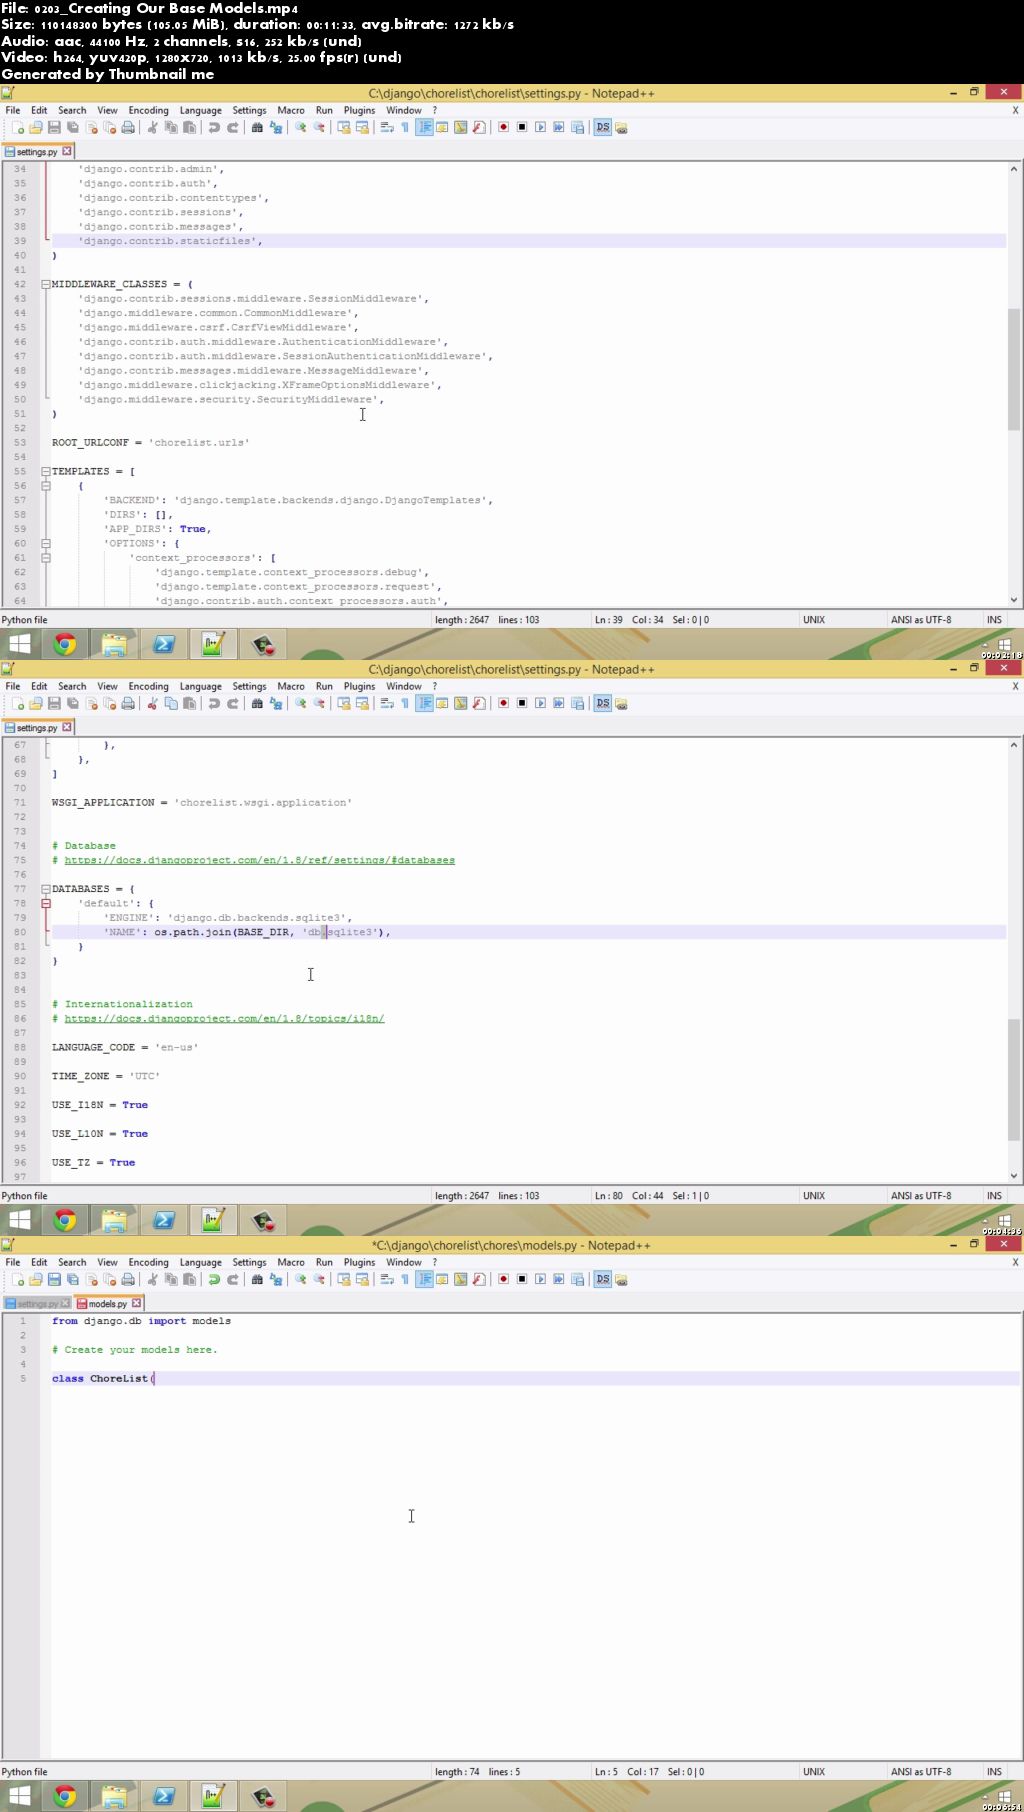
Task: Open the settings/#databases documentation link
Action: (260, 860)
